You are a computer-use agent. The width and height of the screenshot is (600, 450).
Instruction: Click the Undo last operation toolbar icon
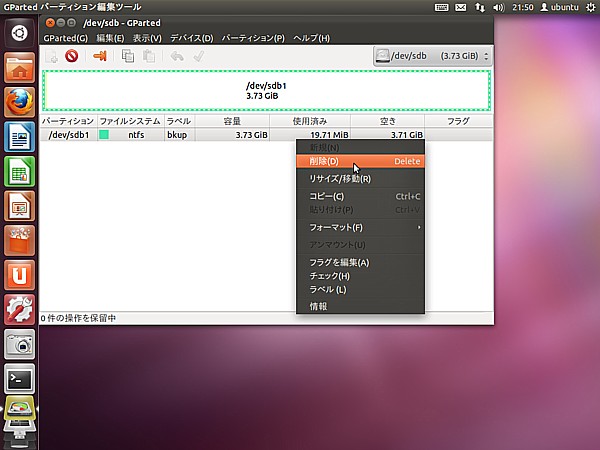(177, 56)
